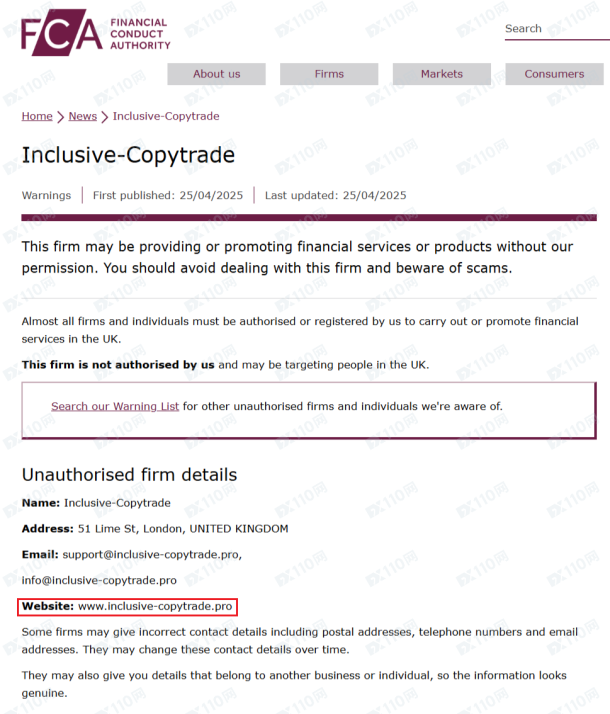Click the FCA logo

[61, 32]
